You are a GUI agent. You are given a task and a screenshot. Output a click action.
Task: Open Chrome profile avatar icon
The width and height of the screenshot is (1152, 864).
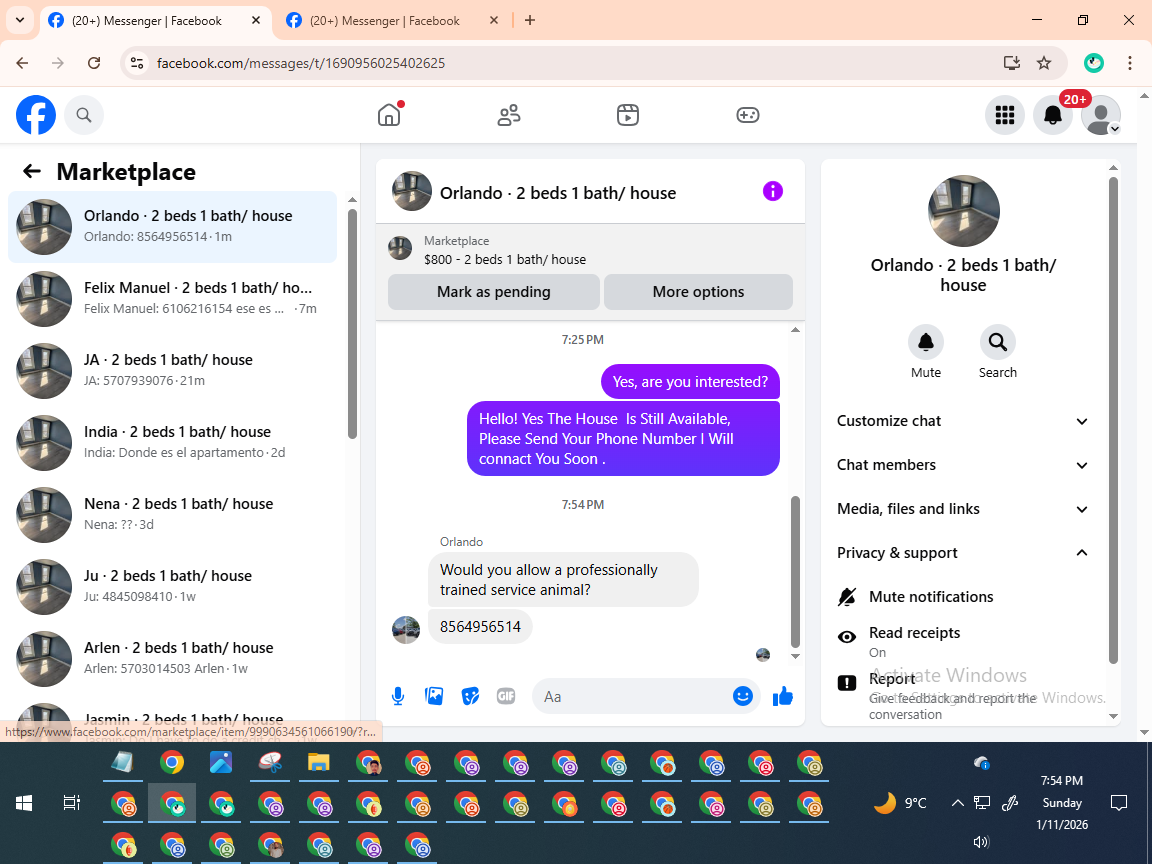[x=1094, y=63]
